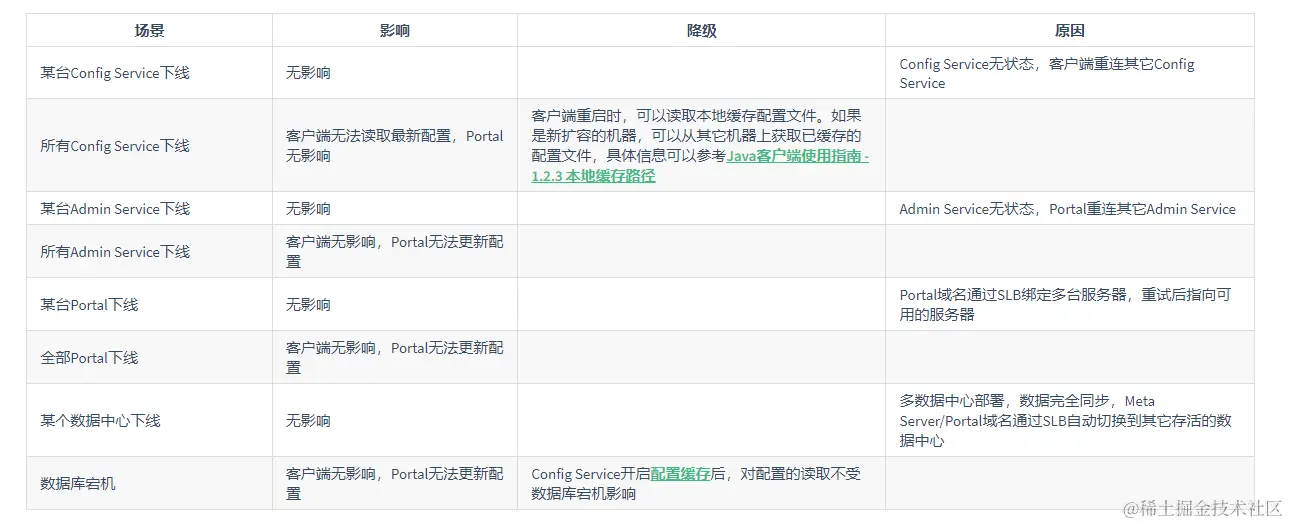
Task: Click the 原因 column header
Action: click(x=1070, y=31)
